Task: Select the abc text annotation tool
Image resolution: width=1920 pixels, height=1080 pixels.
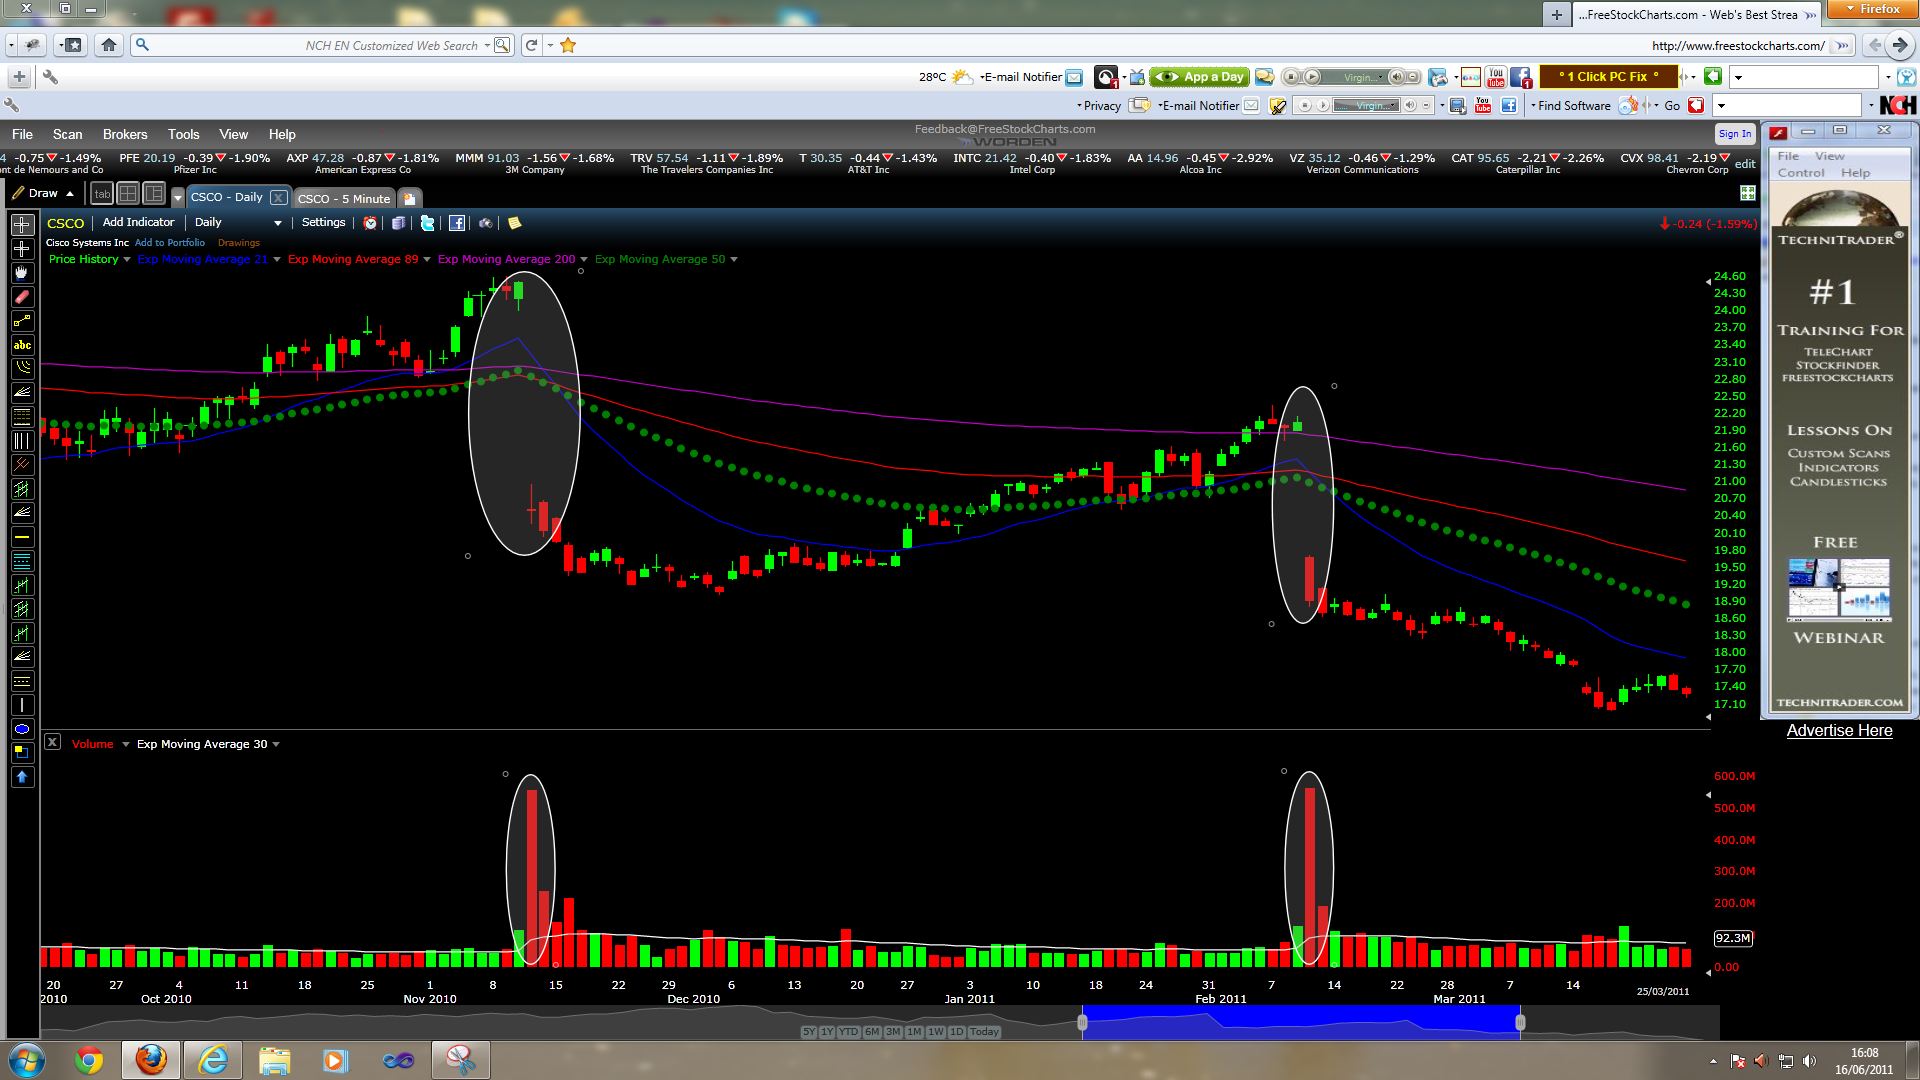Action: (22, 345)
